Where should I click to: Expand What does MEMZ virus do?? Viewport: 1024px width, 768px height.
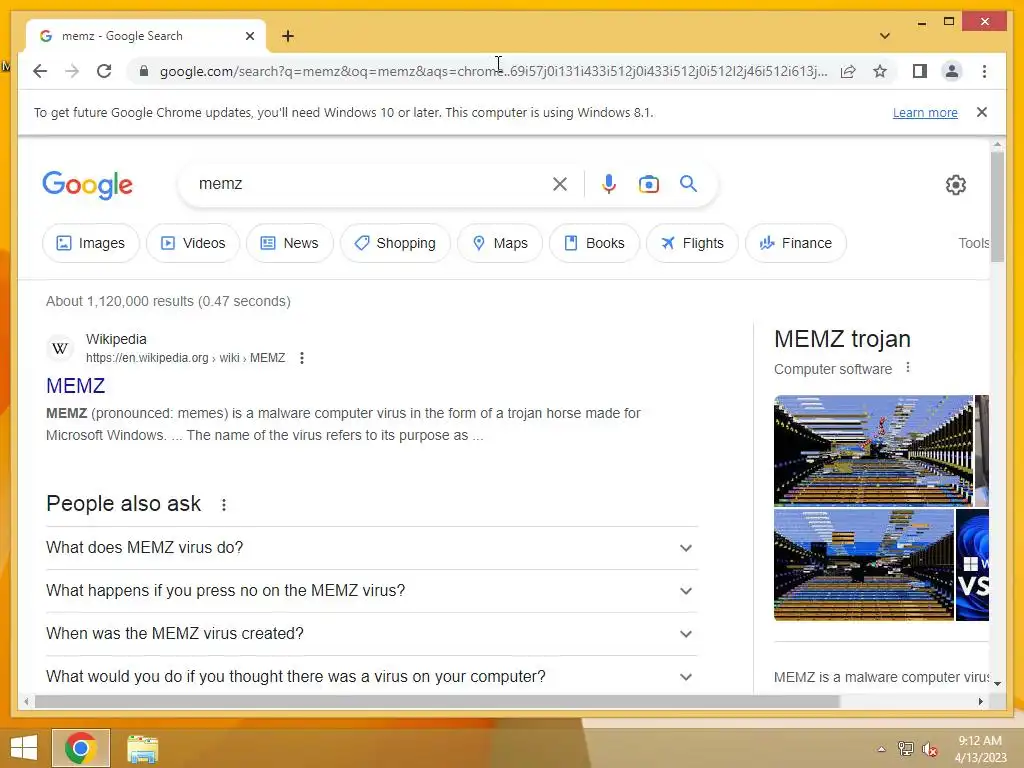(x=372, y=547)
